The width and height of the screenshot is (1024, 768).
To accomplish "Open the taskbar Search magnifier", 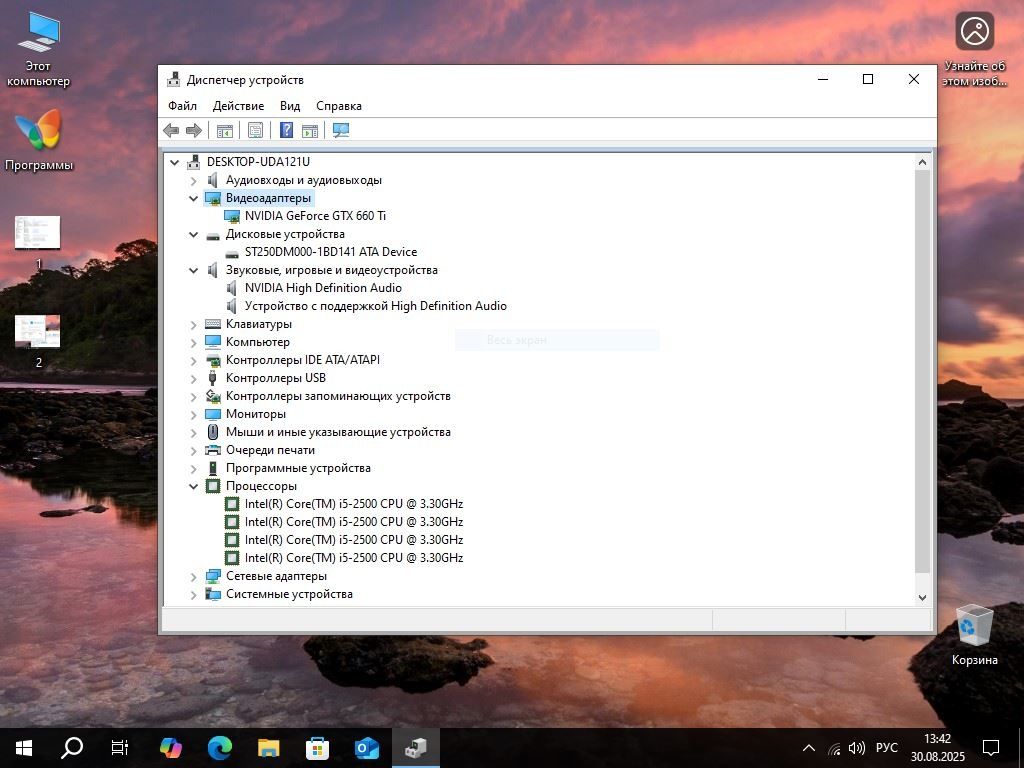I will [72, 748].
